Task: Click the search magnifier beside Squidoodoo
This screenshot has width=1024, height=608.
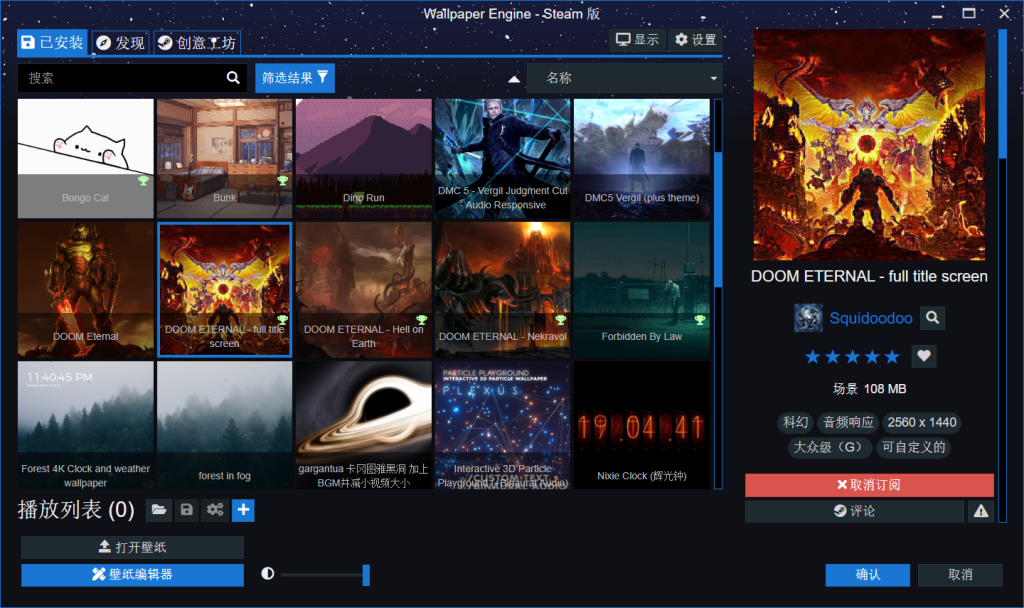Action: [932, 318]
